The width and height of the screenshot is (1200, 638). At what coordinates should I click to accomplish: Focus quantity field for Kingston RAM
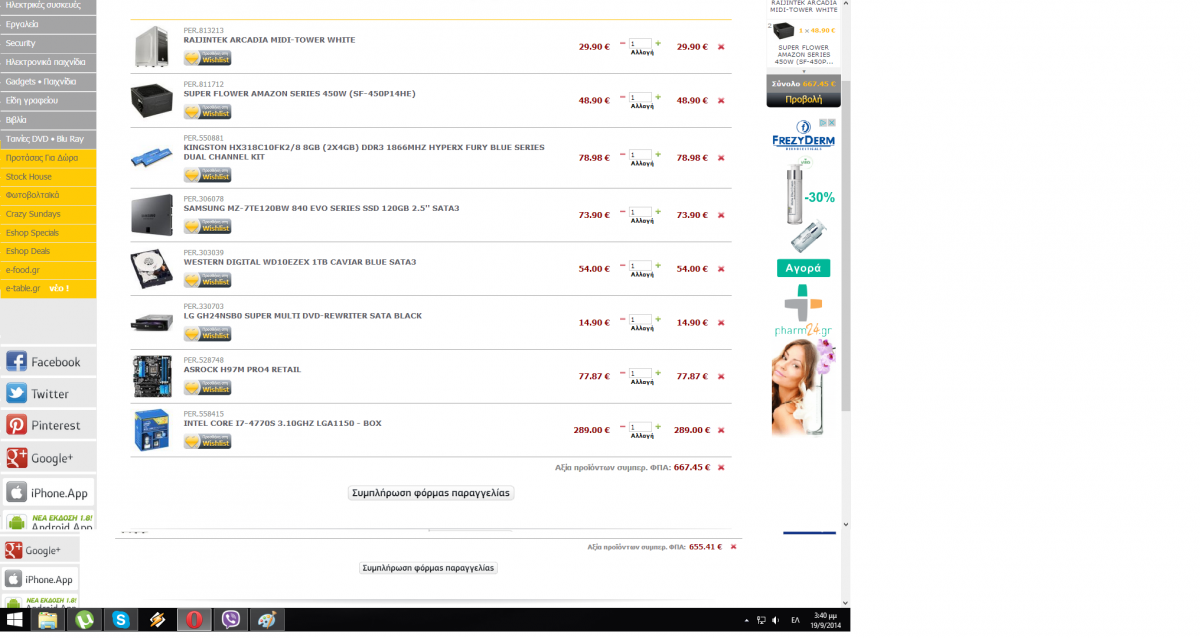[x=640, y=154]
